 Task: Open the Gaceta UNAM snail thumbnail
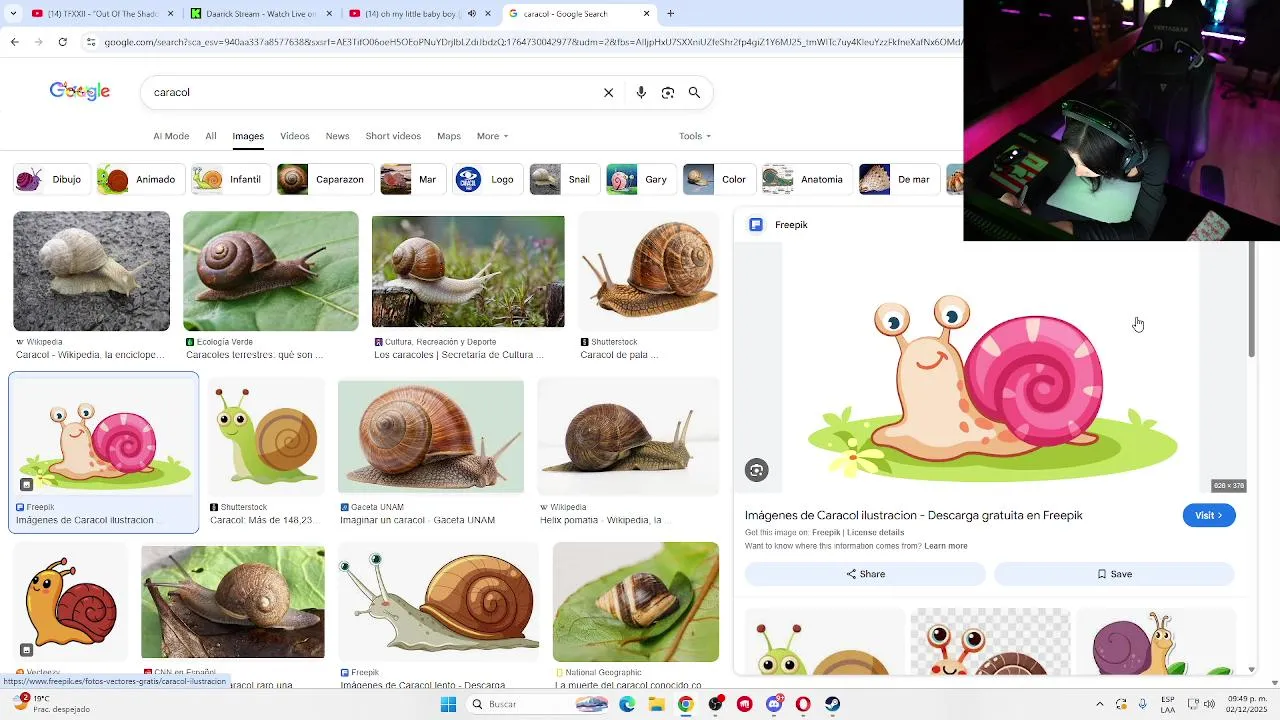pyautogui.click(x=431, y=436)
